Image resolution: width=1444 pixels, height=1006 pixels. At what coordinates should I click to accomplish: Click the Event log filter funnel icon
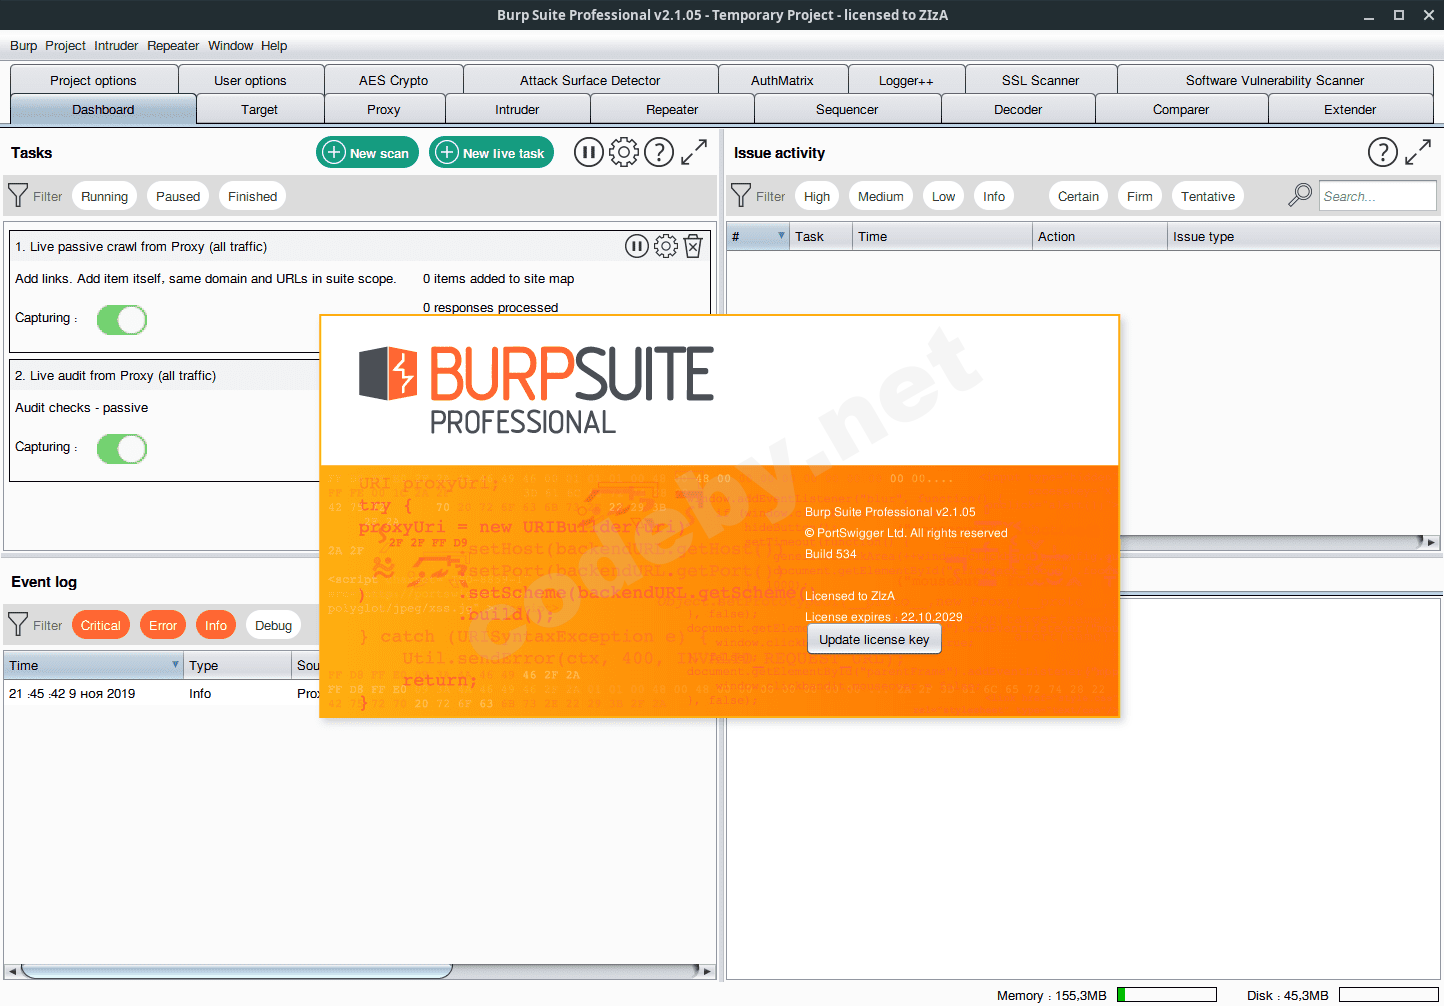pyautogui.click(x=18, y=624)
